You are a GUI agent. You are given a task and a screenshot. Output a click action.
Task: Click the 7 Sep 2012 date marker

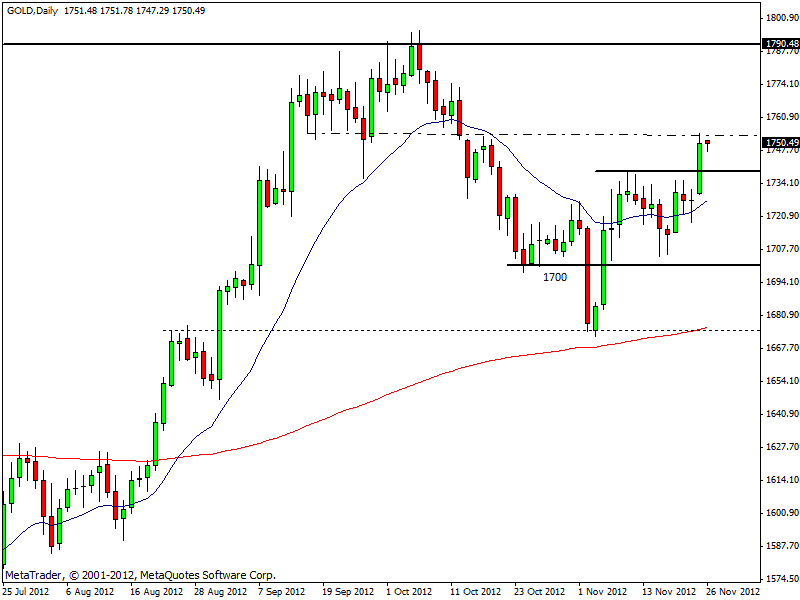281,591
